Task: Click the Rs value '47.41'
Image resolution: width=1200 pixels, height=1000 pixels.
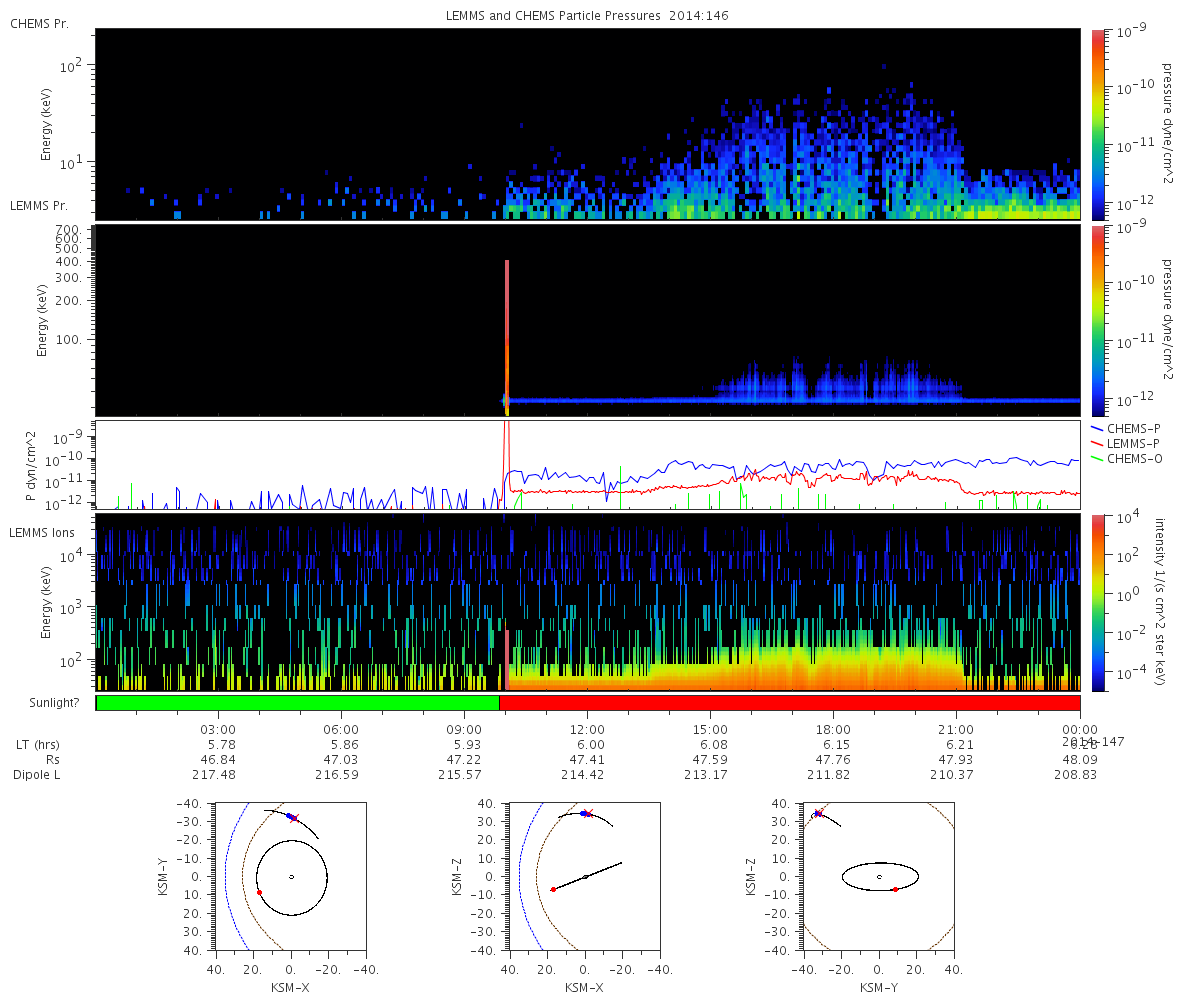Action: click(x=587, y=760)
